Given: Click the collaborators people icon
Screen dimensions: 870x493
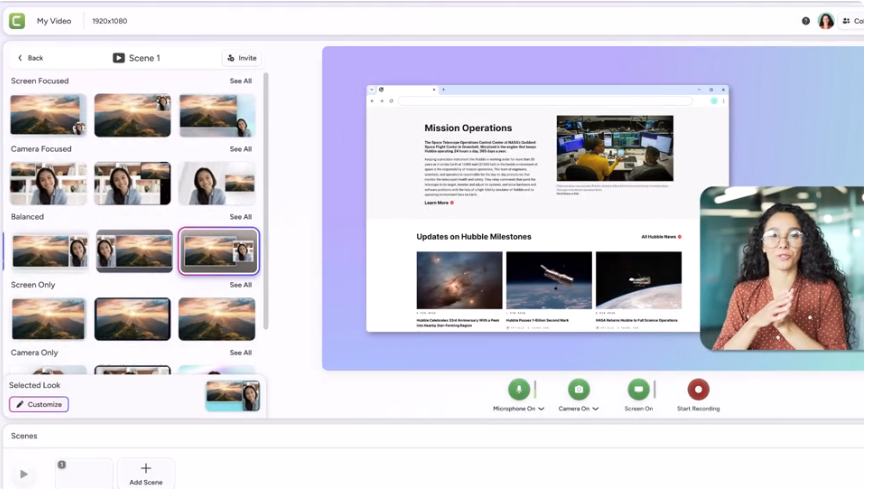Looking at the screenshot, I should (x=846, y=21).
